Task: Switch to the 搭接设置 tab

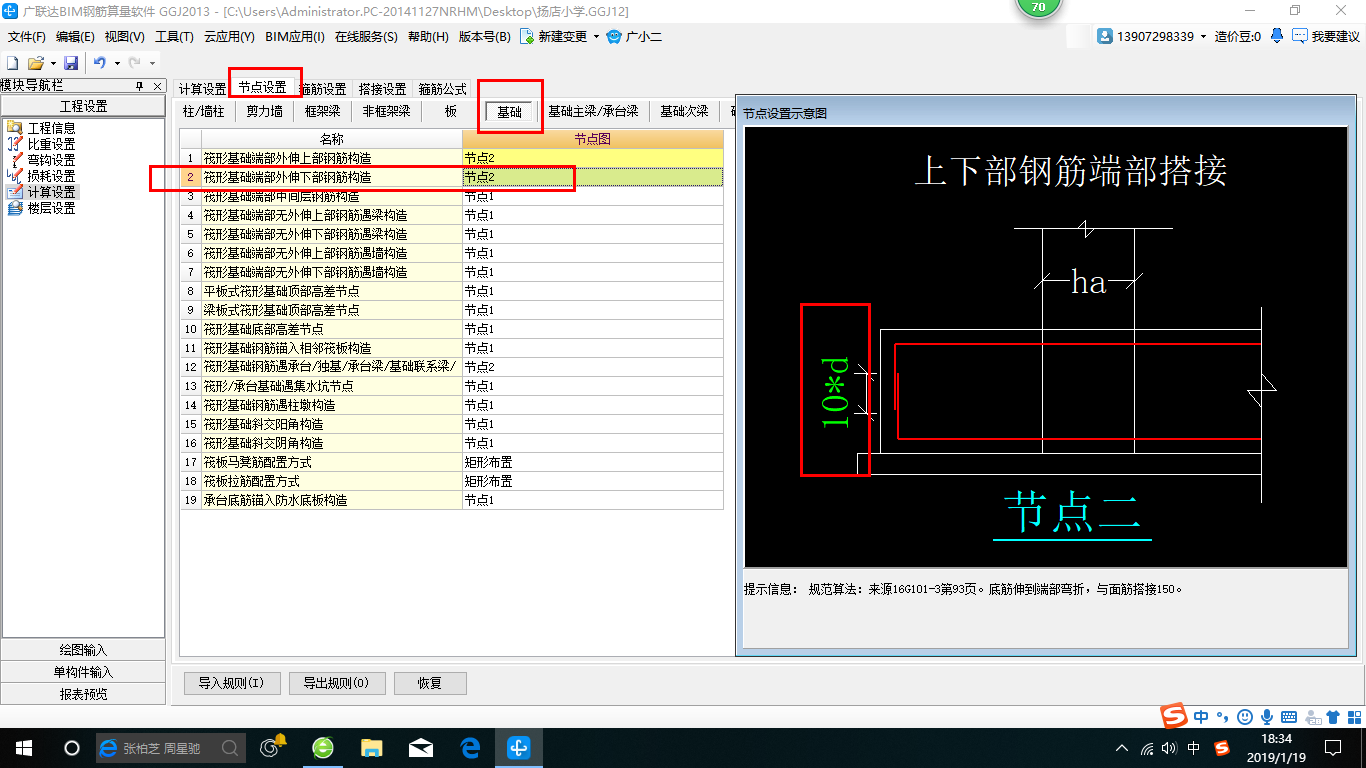Action: pyautogui.click(x=382, y=89)
